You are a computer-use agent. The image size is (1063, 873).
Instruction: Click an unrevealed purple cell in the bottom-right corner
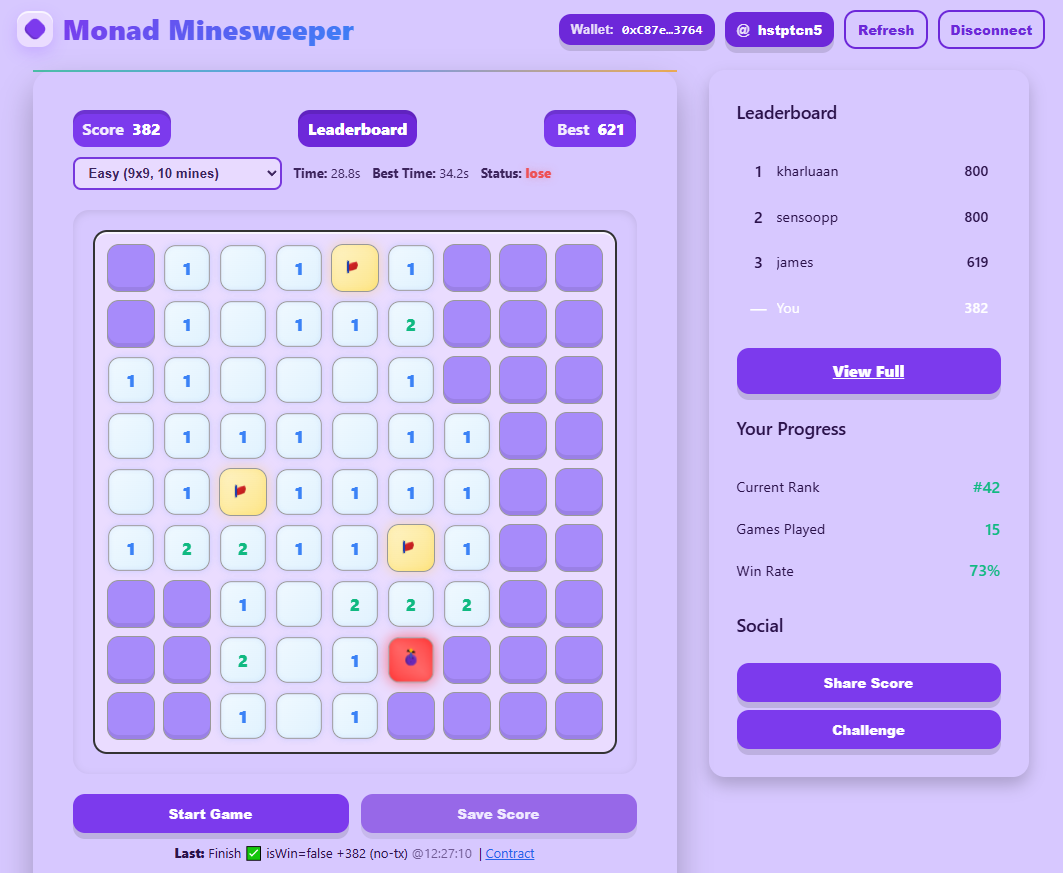tap(579, 716)
